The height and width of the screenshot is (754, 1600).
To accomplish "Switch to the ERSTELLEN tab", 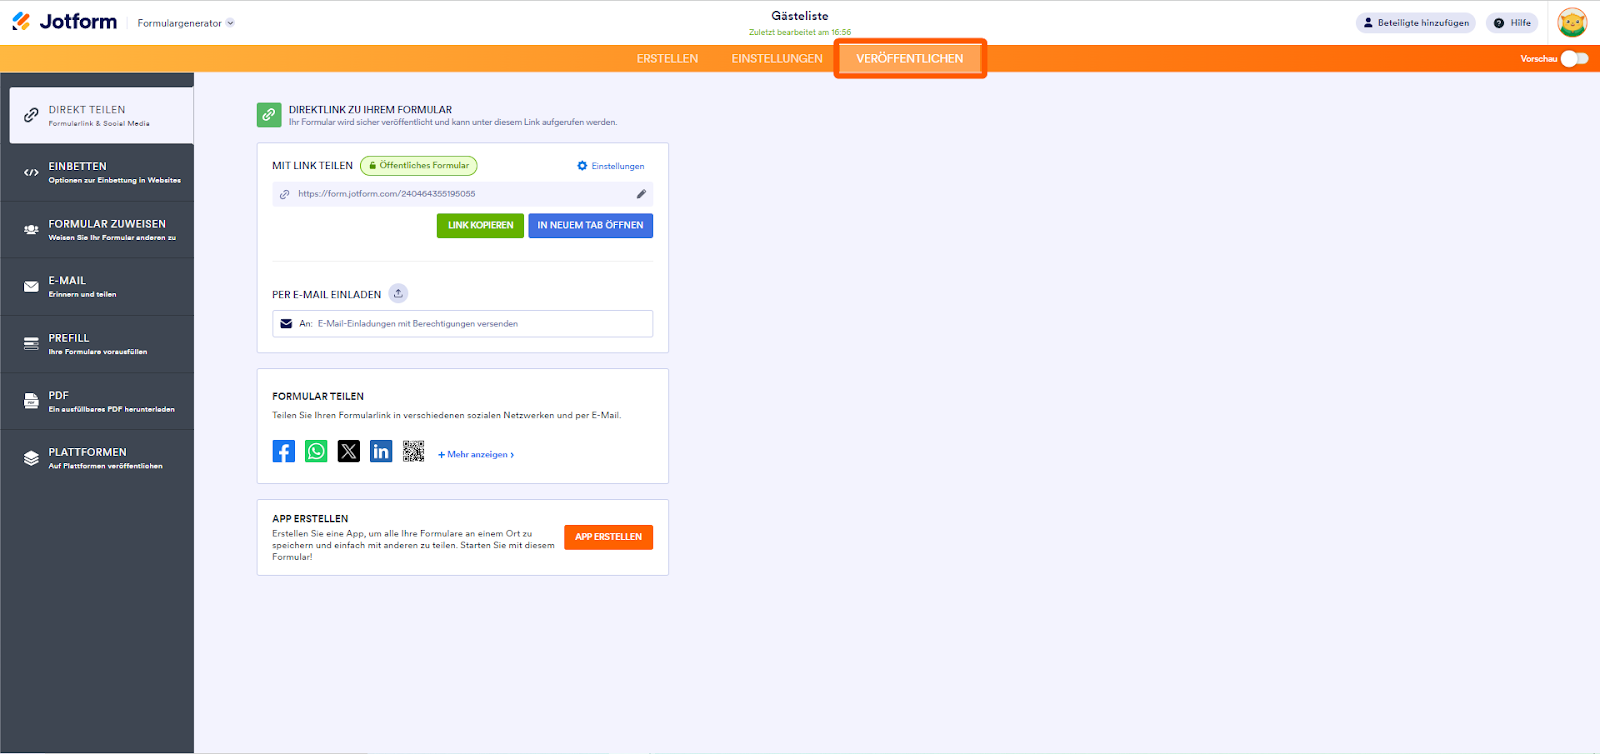I will 667,59.
